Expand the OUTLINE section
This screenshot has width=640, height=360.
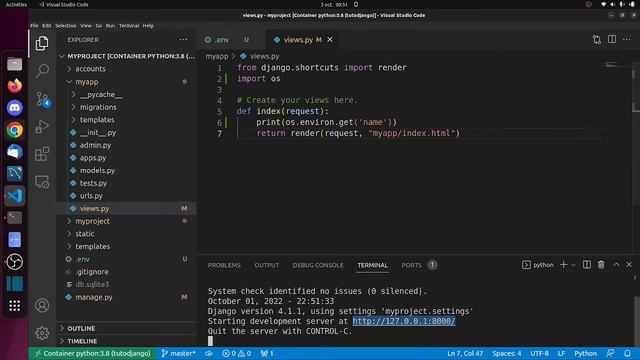click(x=127, y=328)
